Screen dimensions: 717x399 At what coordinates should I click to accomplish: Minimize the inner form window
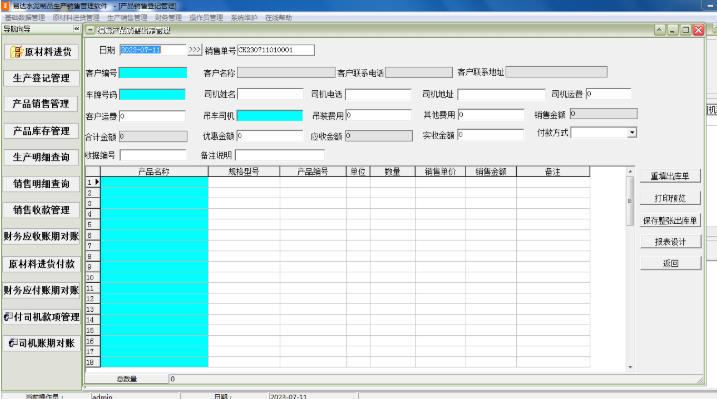672,30
